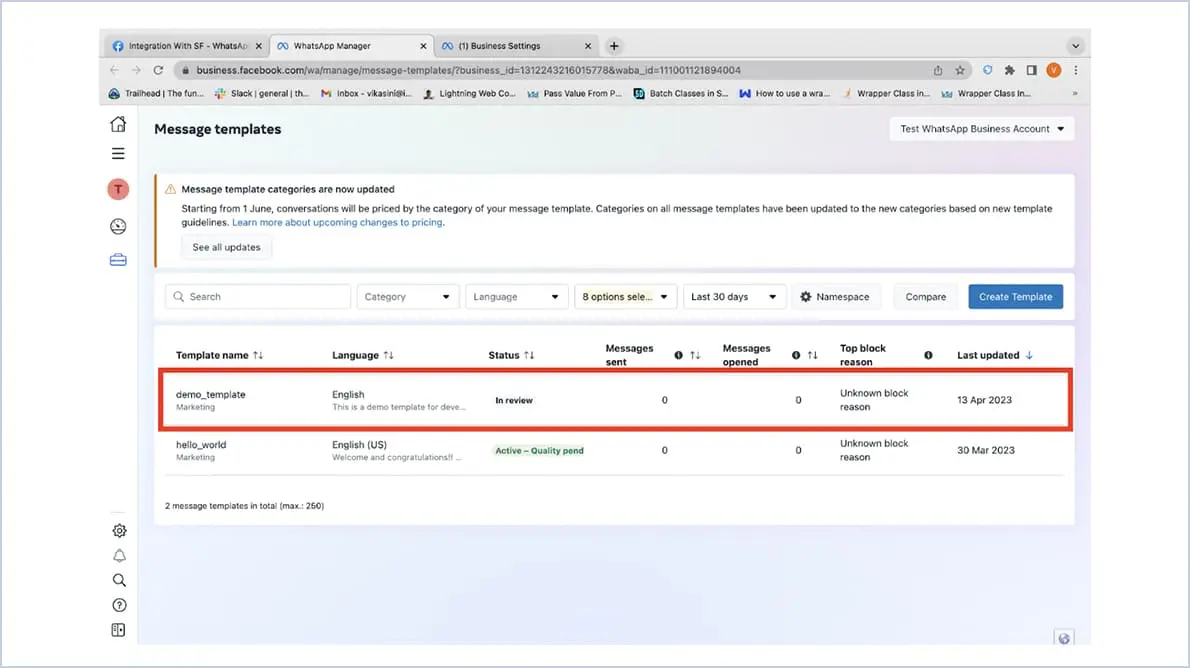This screenshot has width=1190, height=668.
Task: Open the Last 30 days dropdown
Action: click(x=734, y=297)
